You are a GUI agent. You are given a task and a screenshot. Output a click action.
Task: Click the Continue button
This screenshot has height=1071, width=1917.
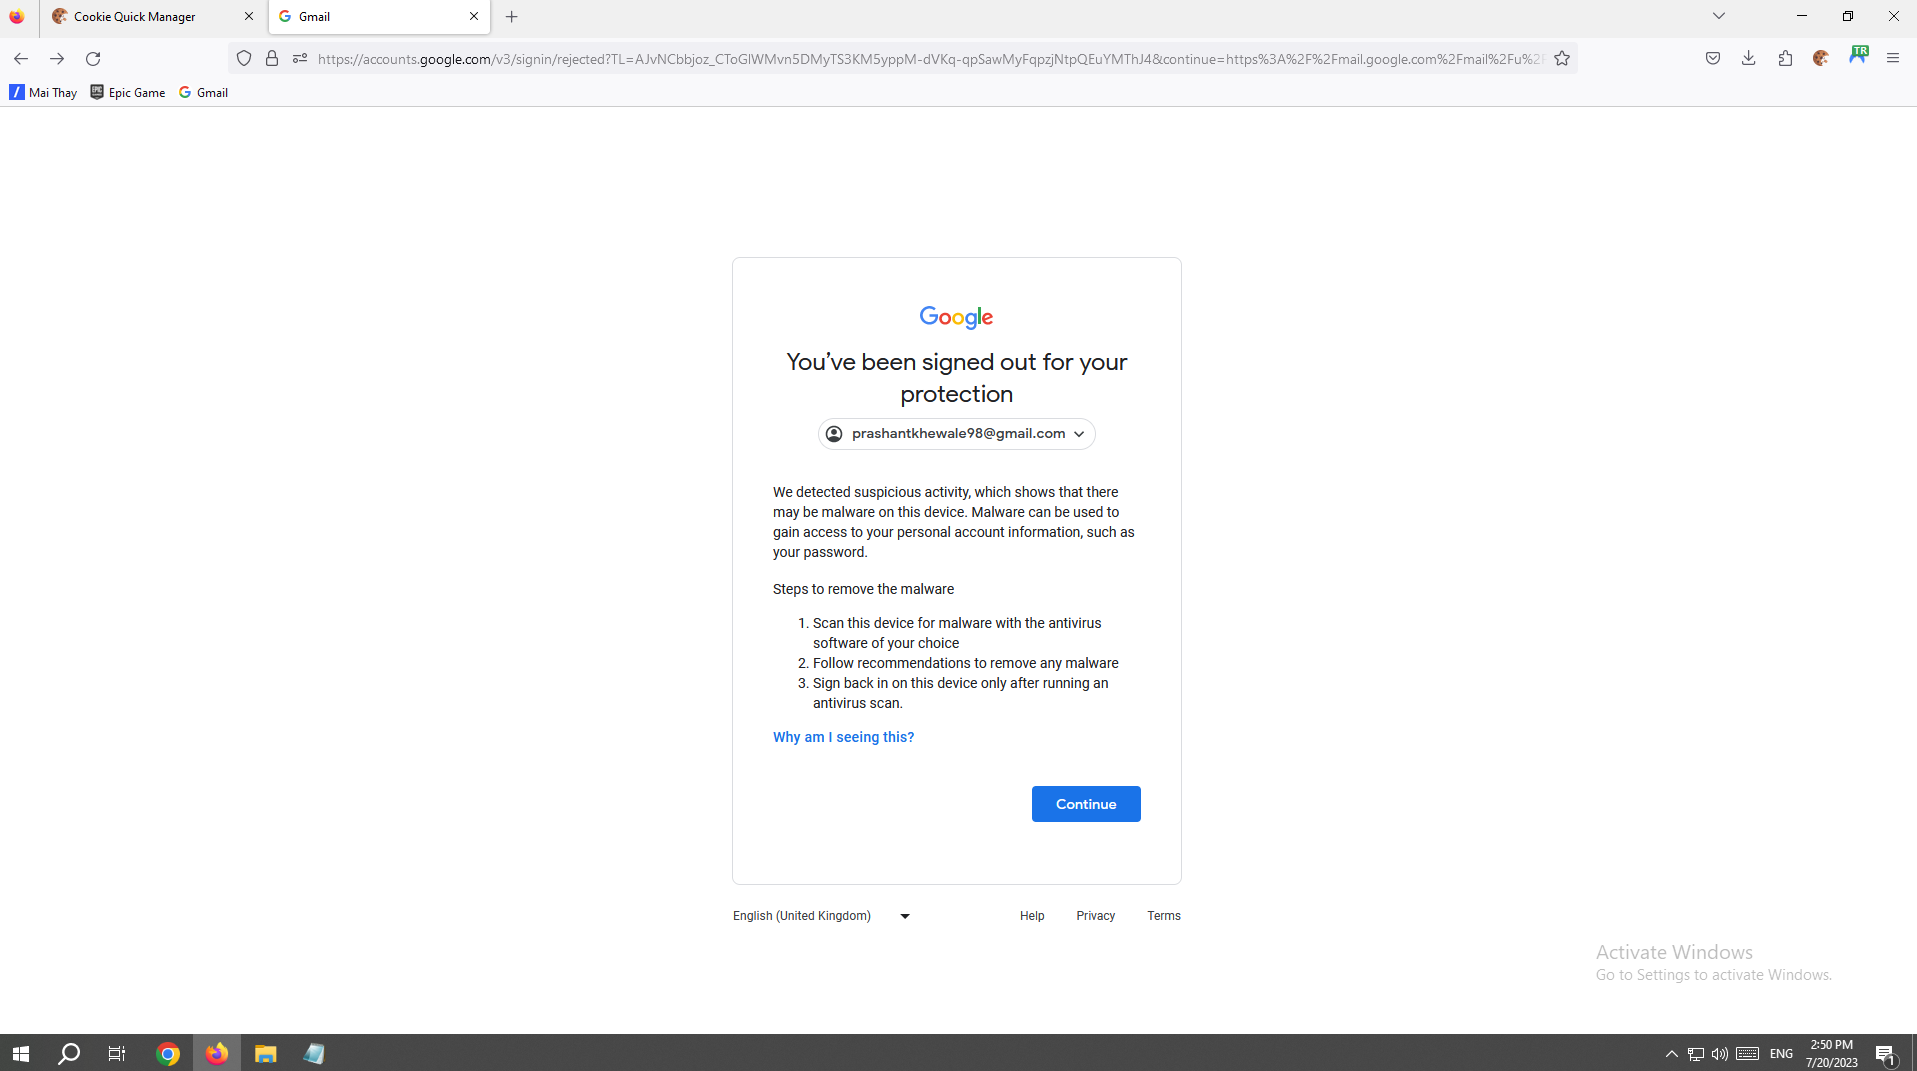click(x=1086, y=804)
